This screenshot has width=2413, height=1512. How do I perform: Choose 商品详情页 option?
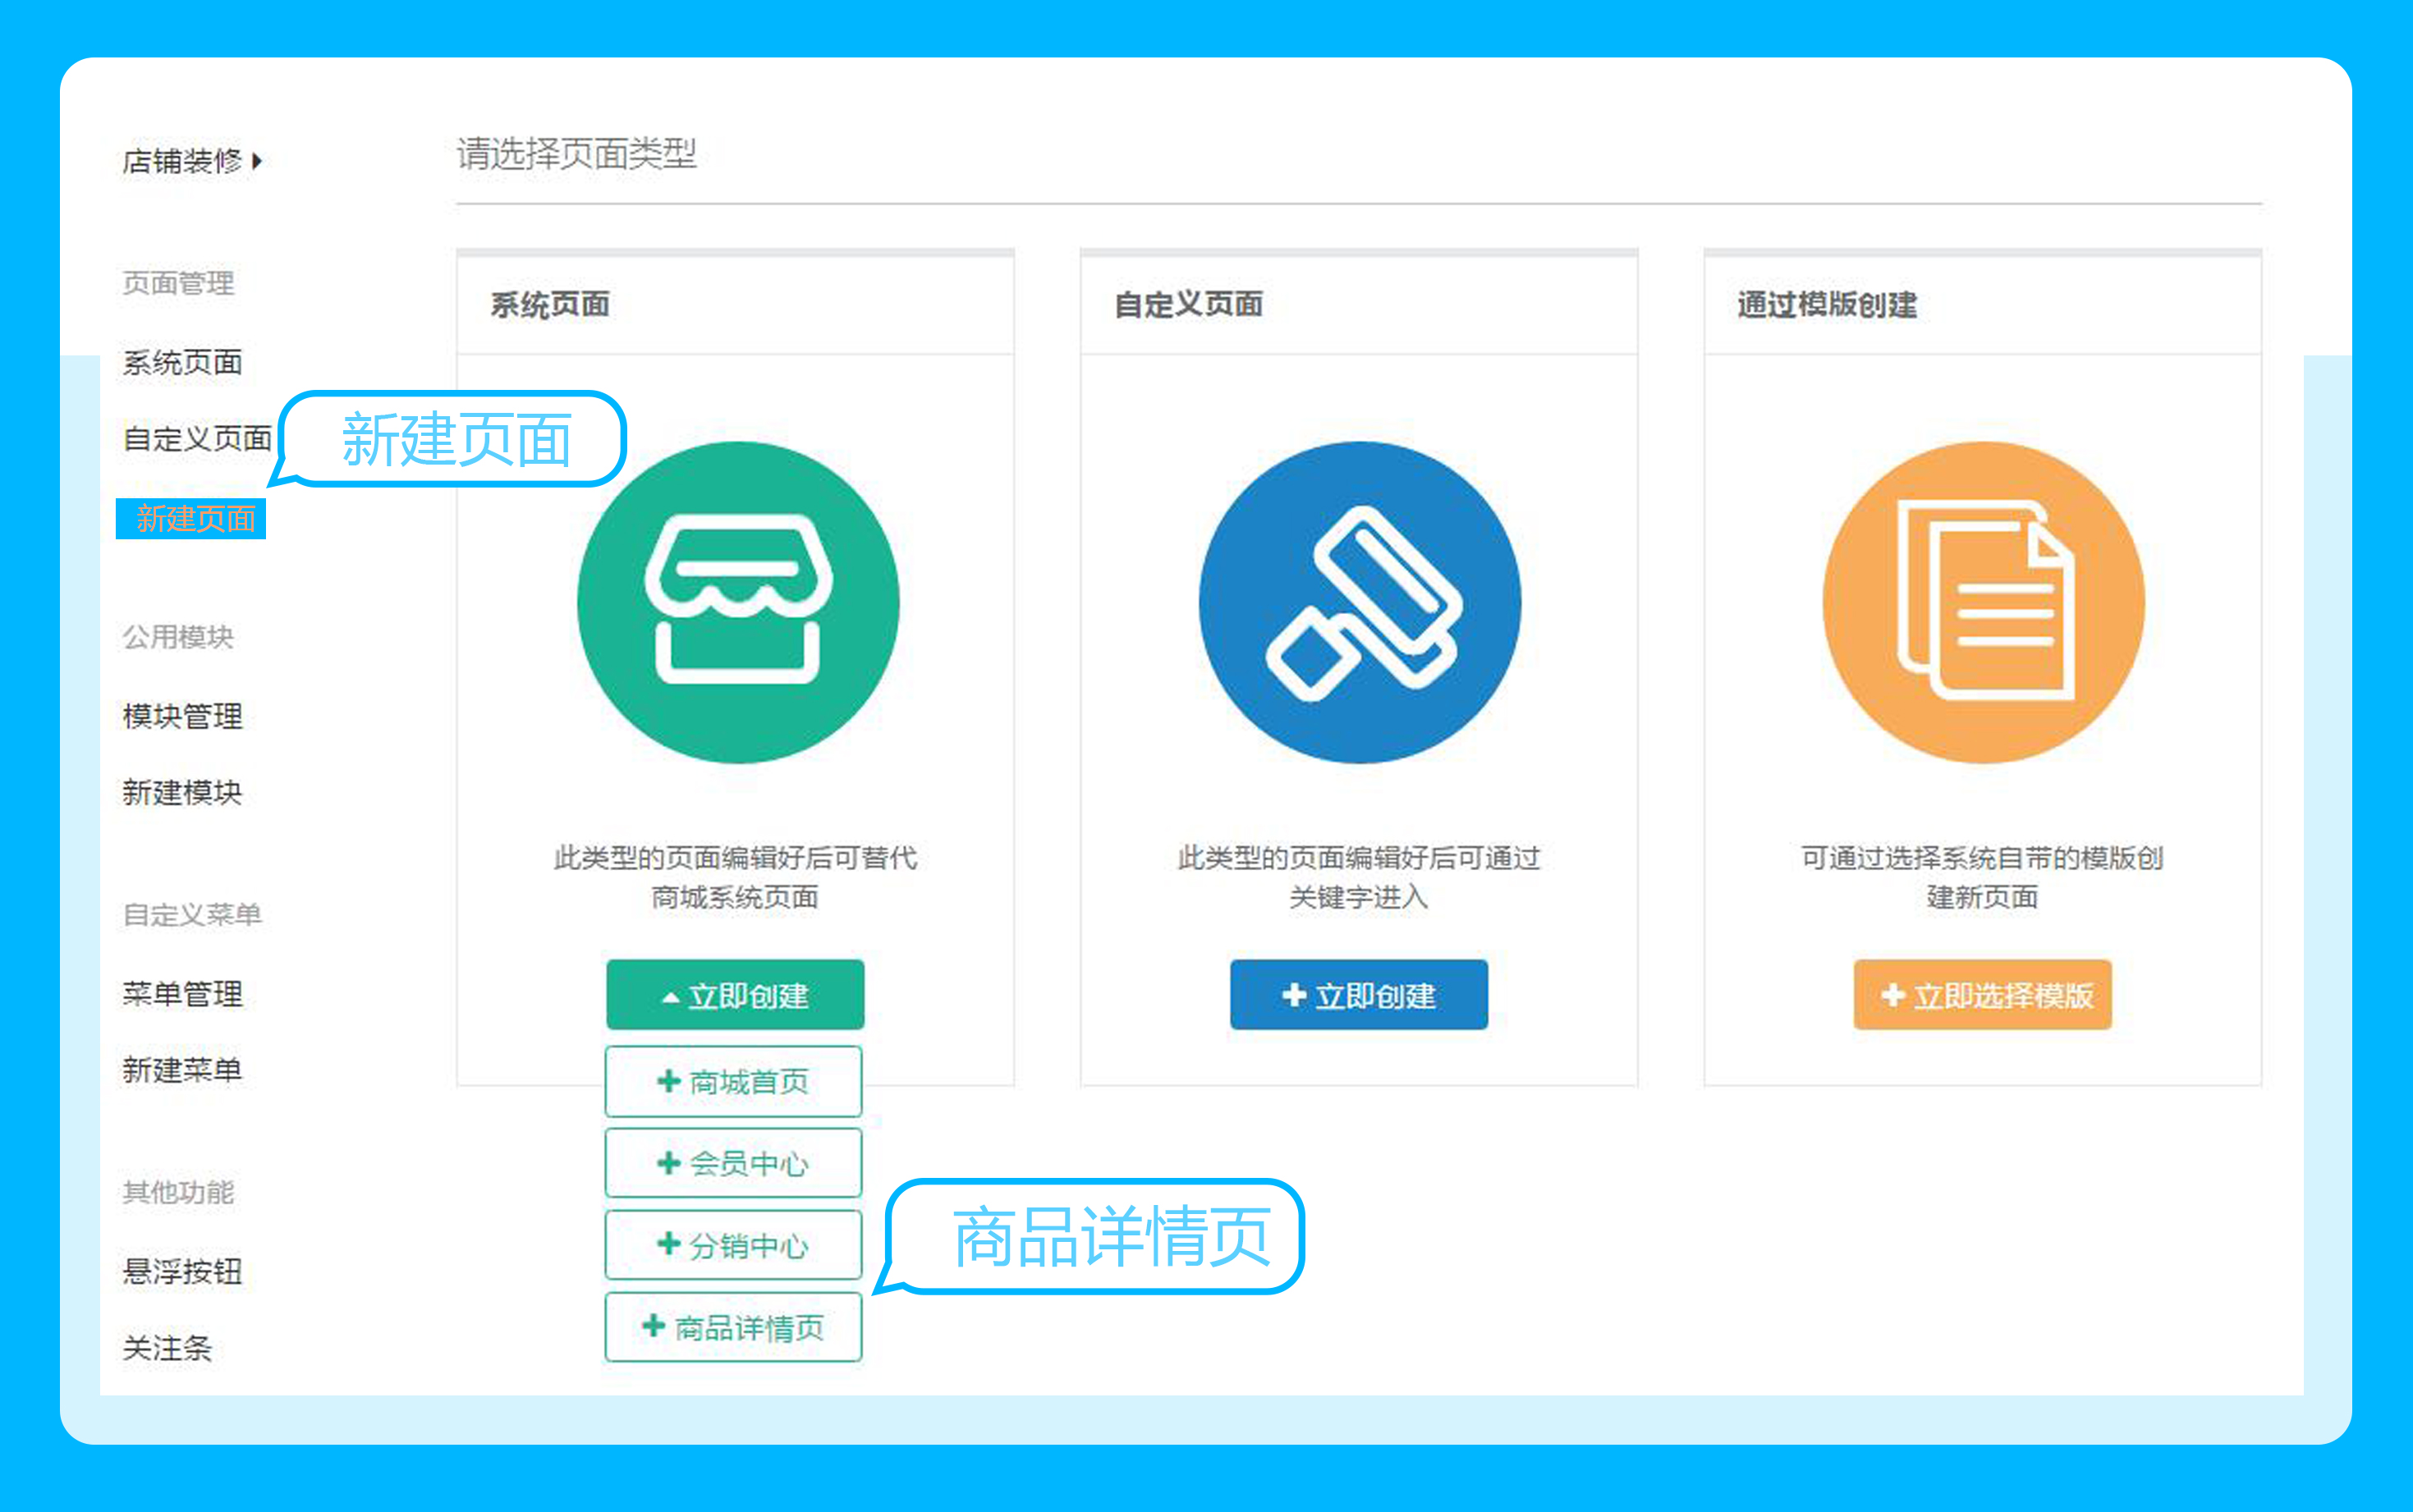(x=733, y=1328)
